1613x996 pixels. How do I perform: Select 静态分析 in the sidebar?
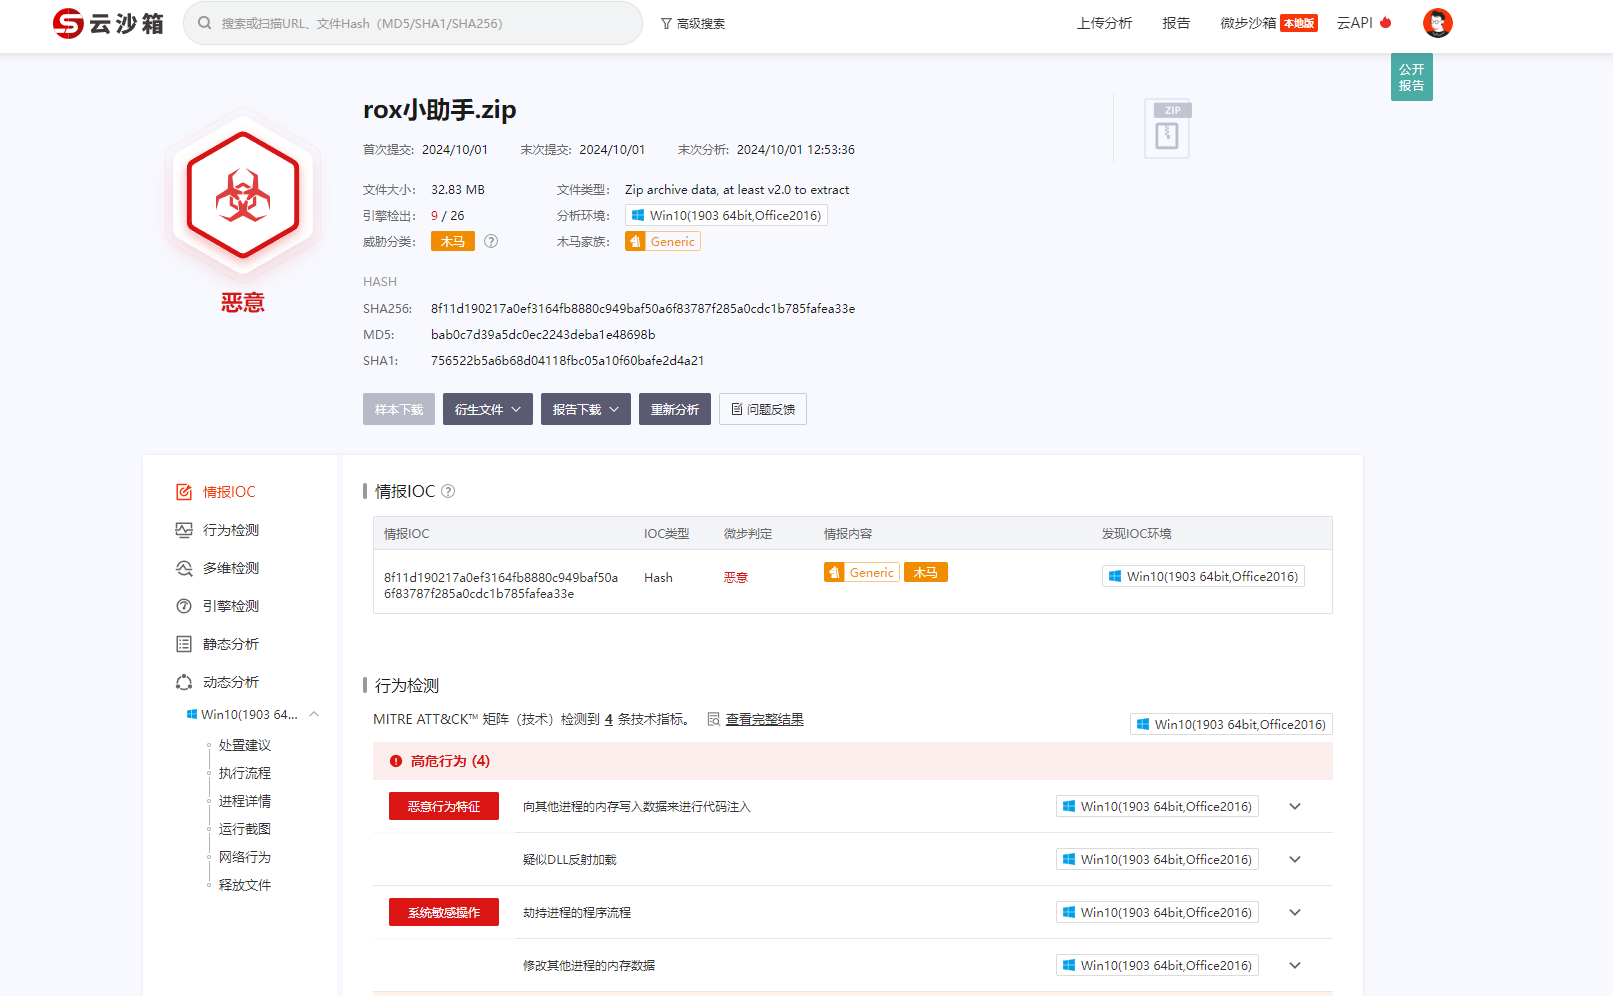(230, 644)
